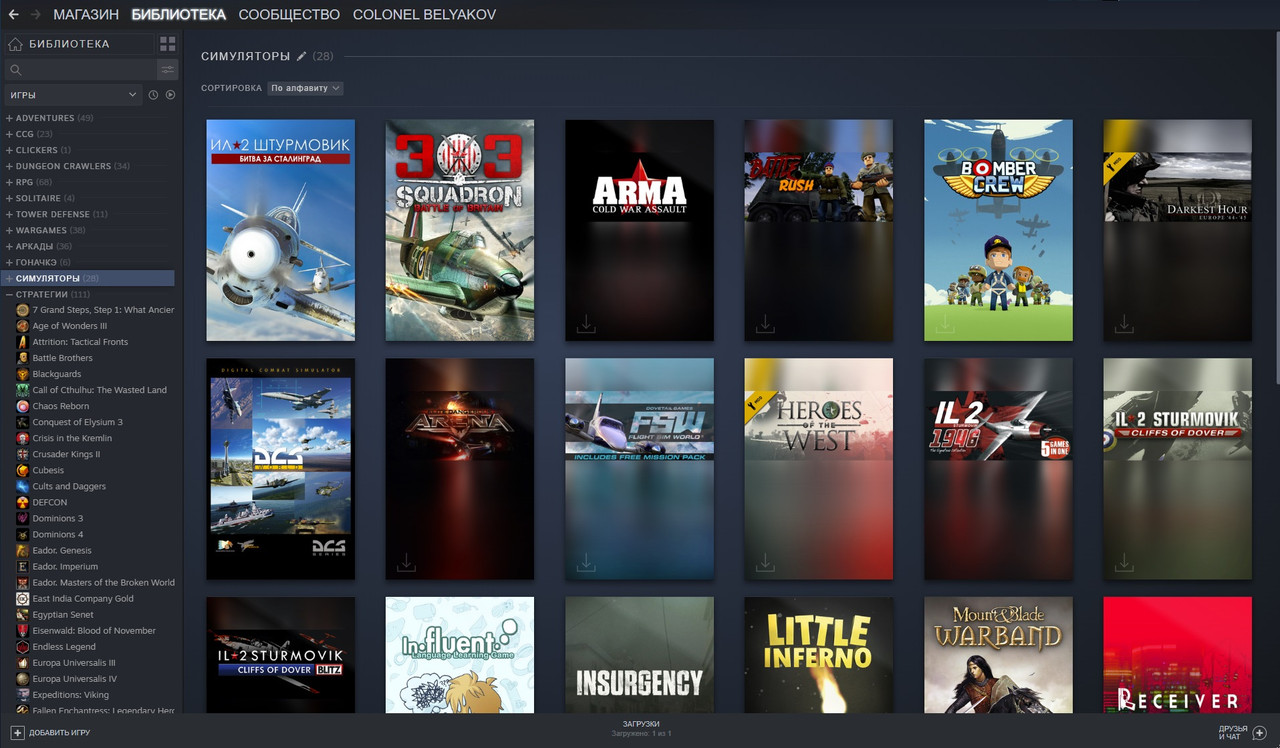
Task: Expand RPG collection
Action: tap(9, 182)
